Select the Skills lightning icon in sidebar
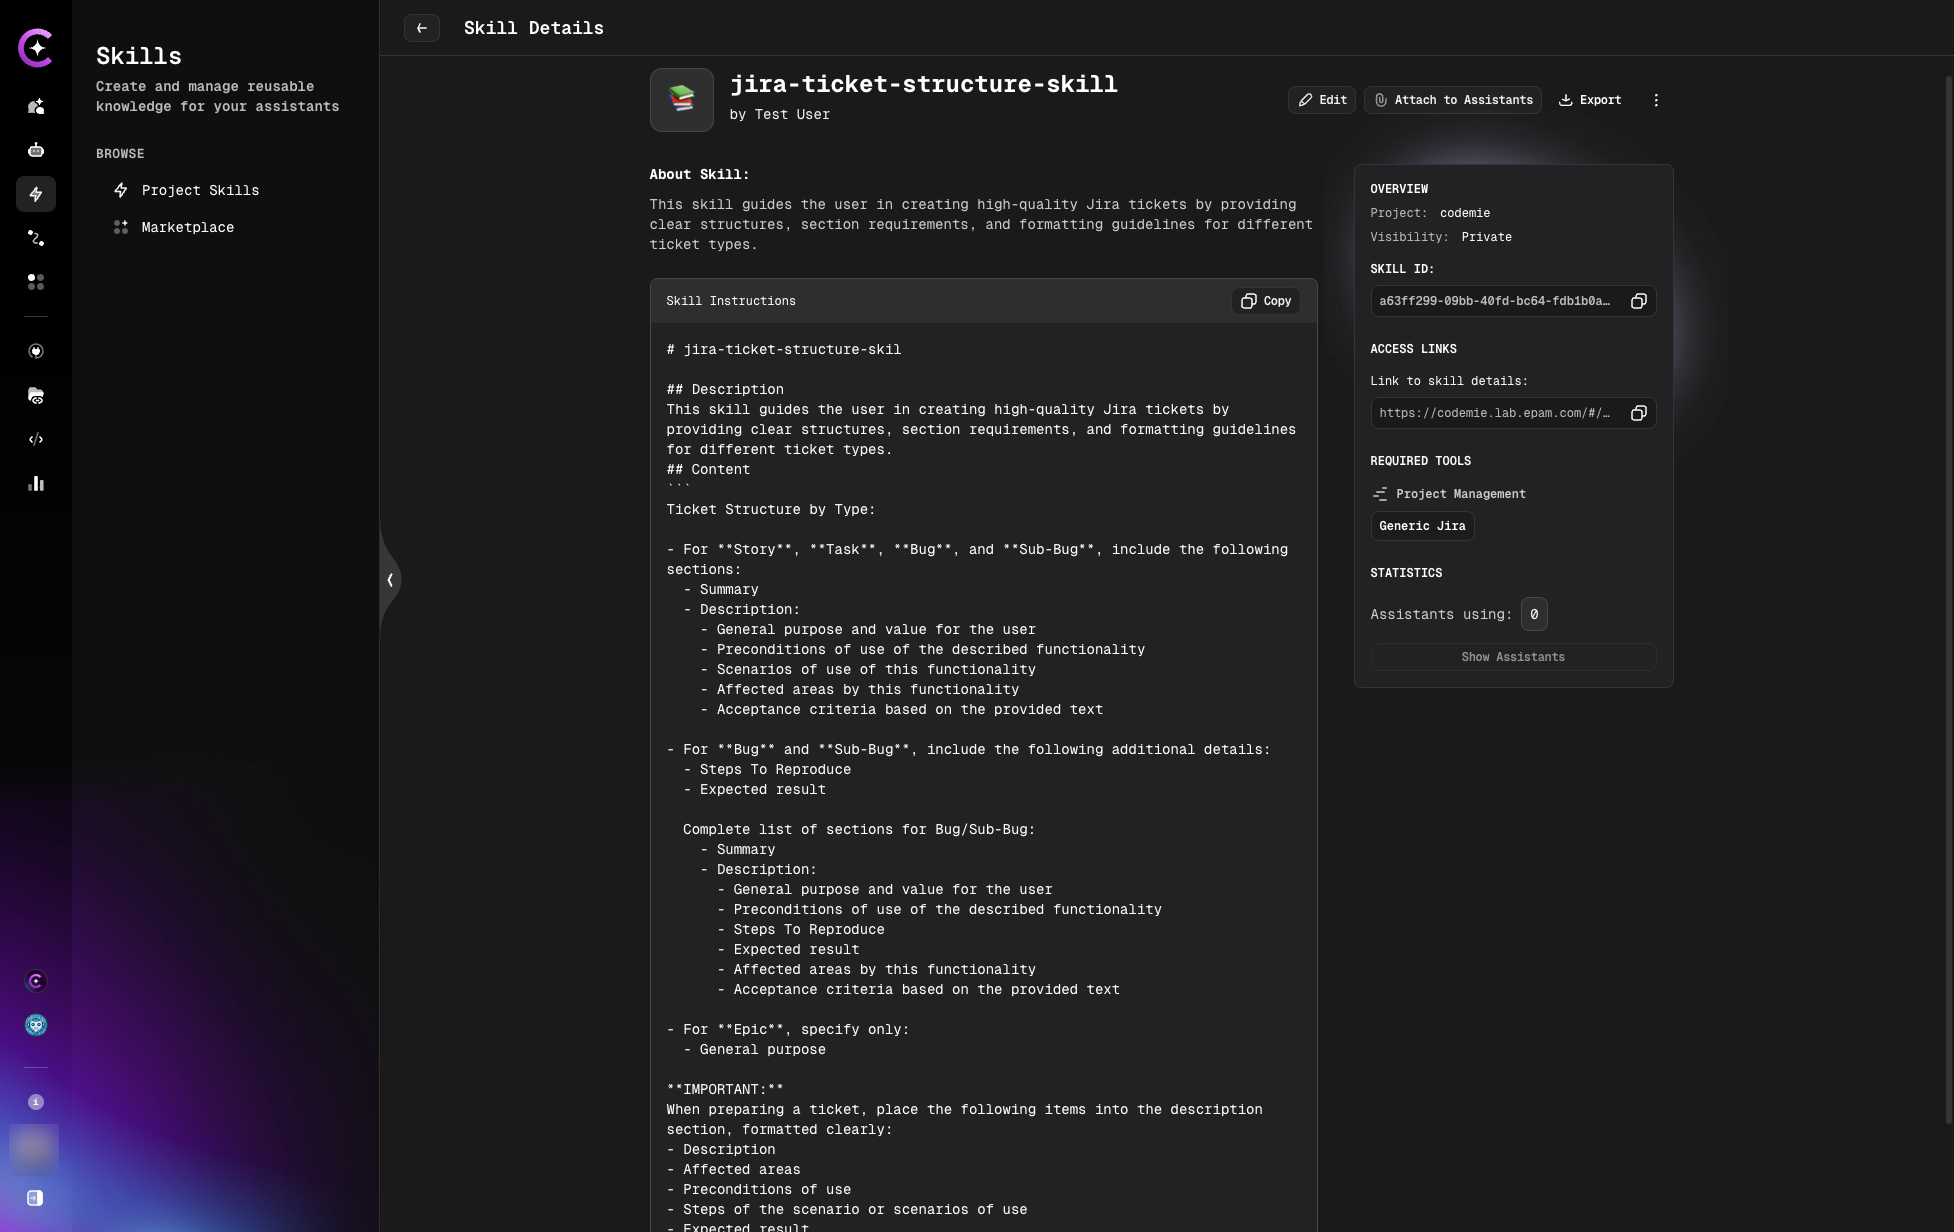 [36, 194]
